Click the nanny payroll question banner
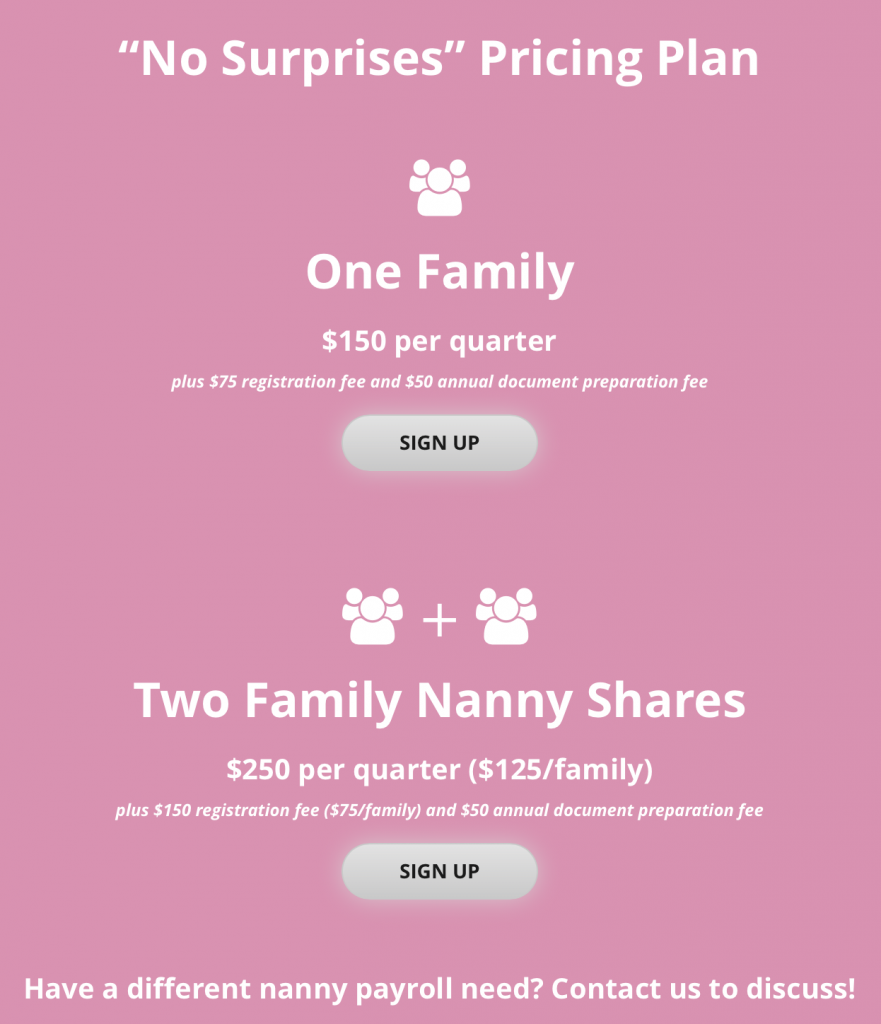881x1024 pixels. click(440, 988)
